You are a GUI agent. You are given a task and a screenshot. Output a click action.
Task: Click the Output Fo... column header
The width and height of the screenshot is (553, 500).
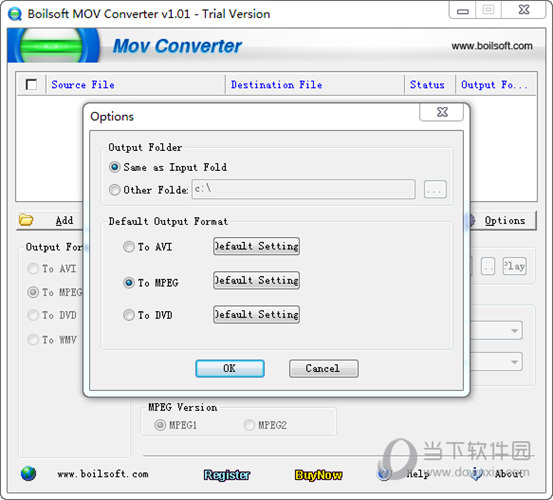(496, 85)
